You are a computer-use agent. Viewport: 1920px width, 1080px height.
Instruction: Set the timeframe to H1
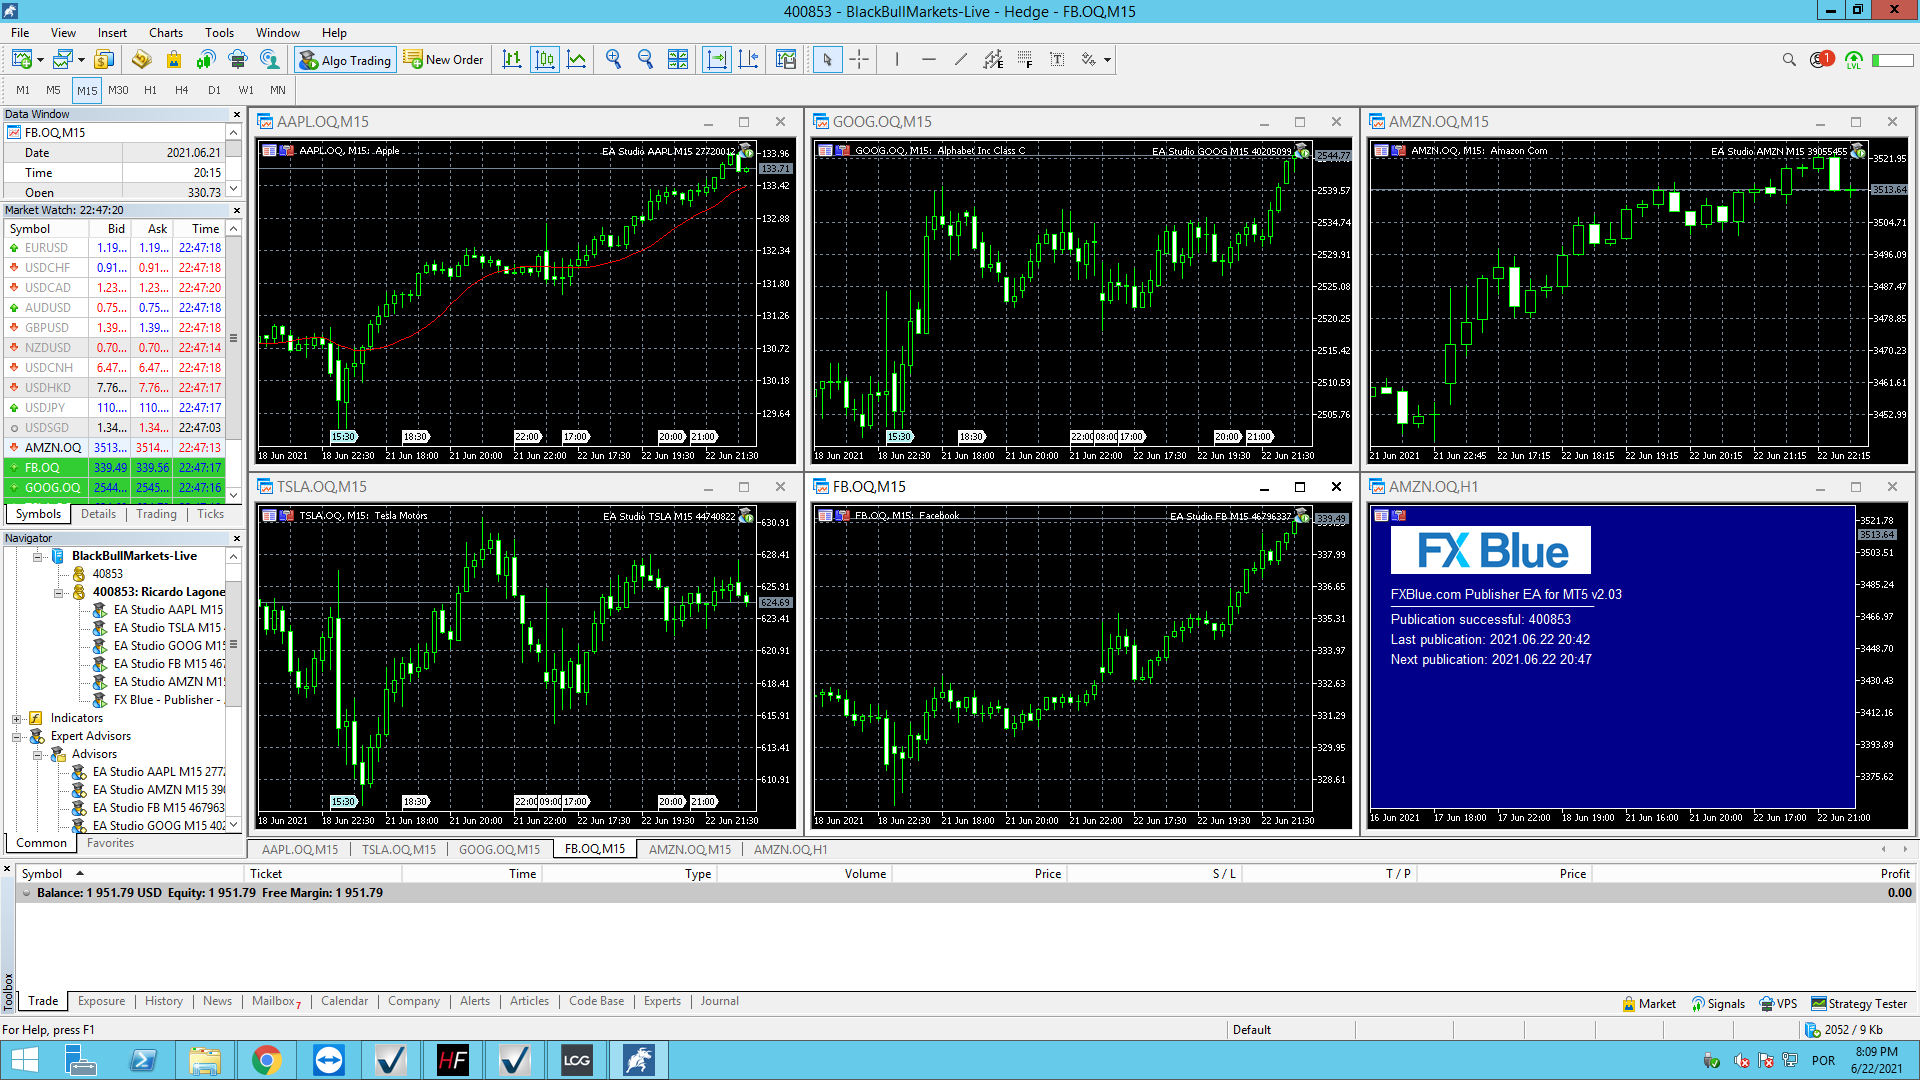pyautogui.click(x=150, y=90)
